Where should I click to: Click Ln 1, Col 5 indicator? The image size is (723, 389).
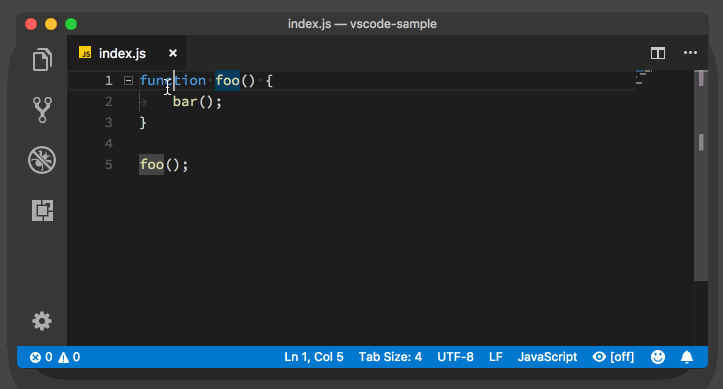coord(314,357)
